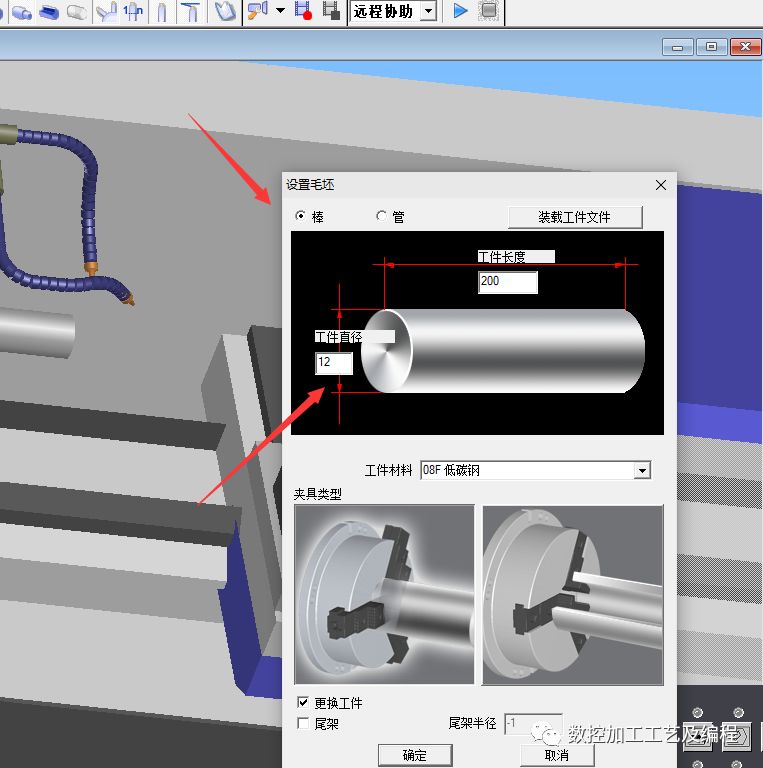Click the 装载工件文件 button
The image size is (763, 768).
pos(575,217)
